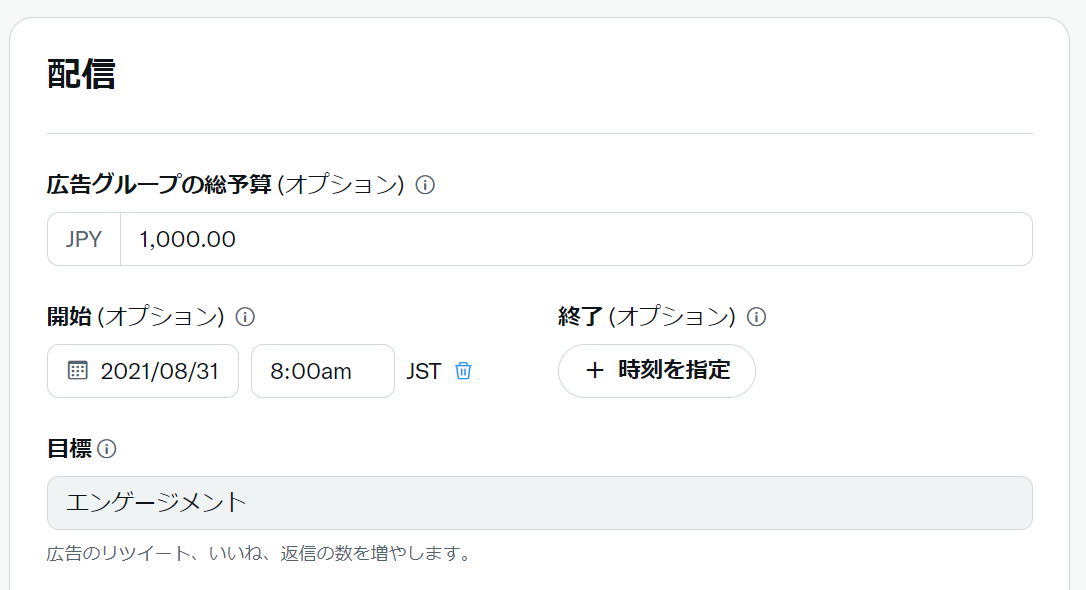Click the JPY currency prefix

(84, 239)
